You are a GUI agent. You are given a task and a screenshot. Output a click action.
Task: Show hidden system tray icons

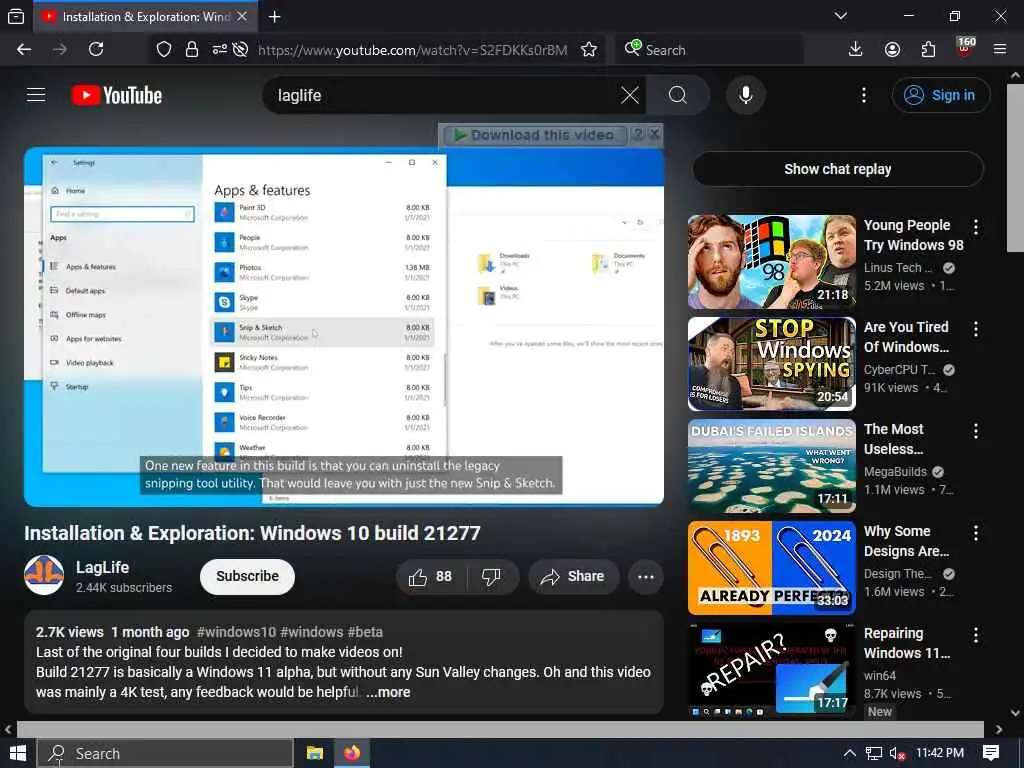pos(850,753)
